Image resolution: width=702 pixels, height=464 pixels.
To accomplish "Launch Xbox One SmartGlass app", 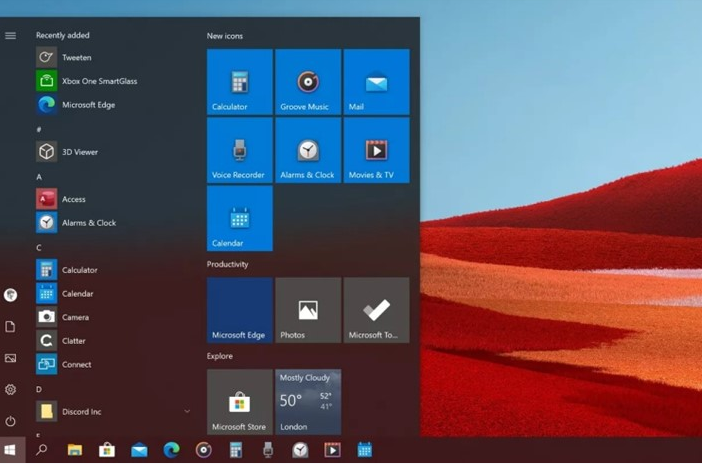I will [x=112, y=81].
